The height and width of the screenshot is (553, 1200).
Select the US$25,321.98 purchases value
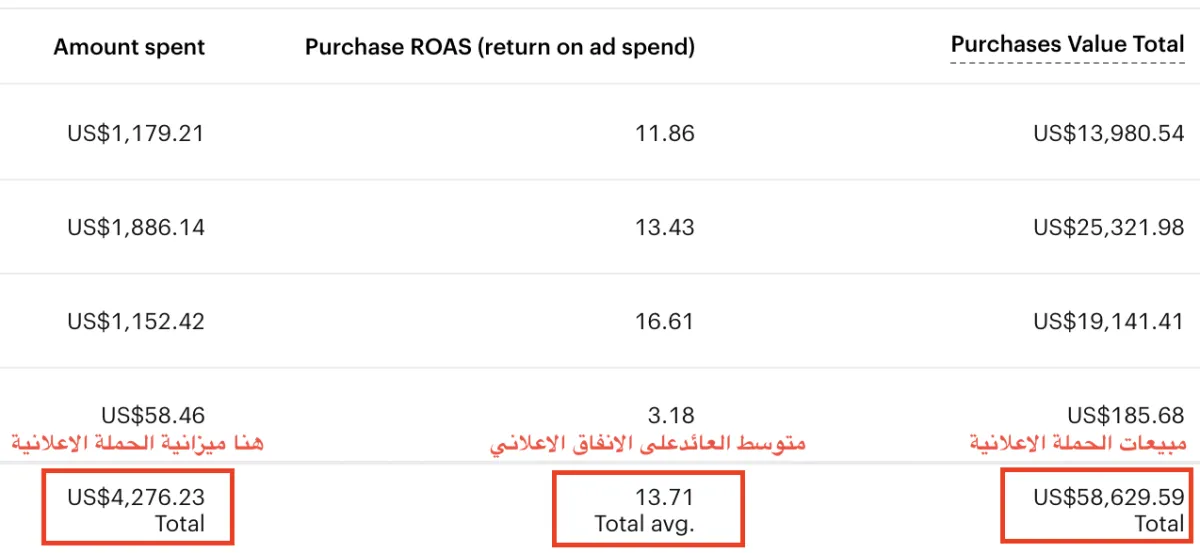point(1109,227)
